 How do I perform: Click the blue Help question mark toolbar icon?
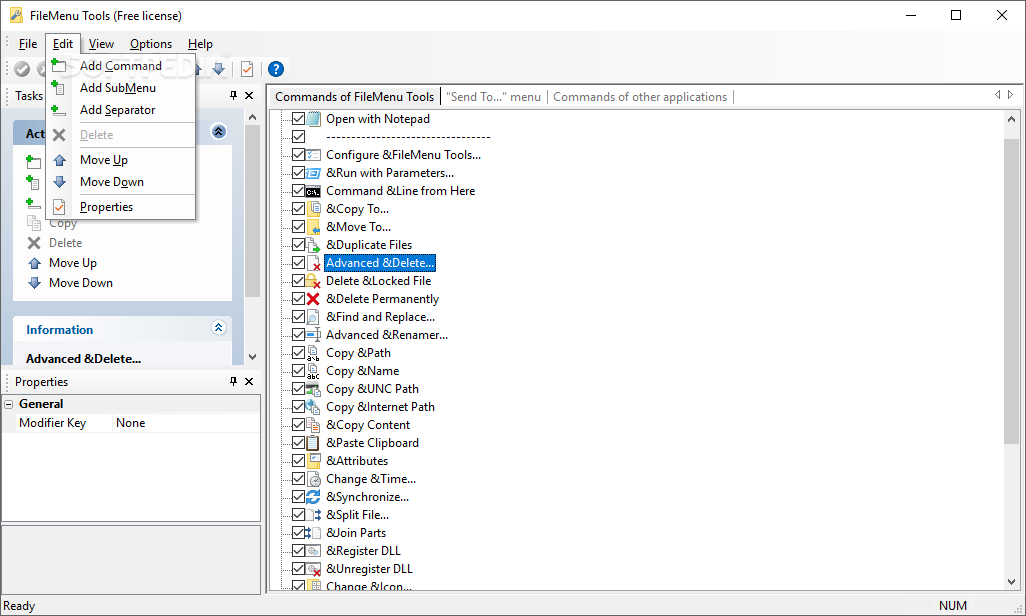(276, 69)
